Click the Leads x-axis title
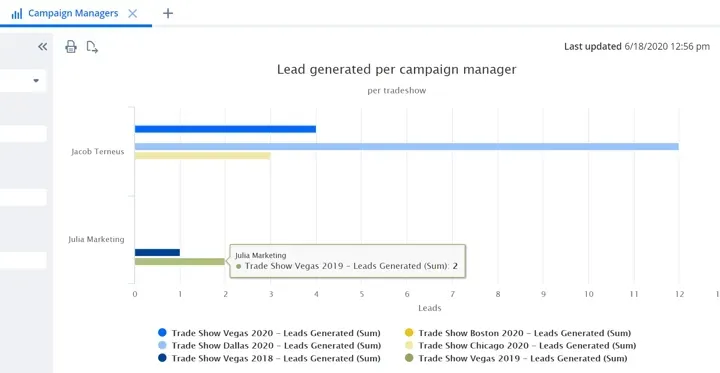The height and width of the screenshot is (373, 720). coord(430,308)
